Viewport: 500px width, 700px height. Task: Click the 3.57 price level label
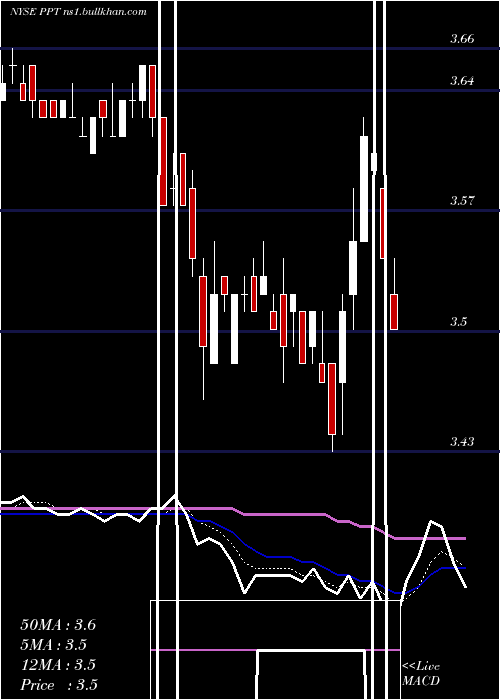tap(462, 201)
